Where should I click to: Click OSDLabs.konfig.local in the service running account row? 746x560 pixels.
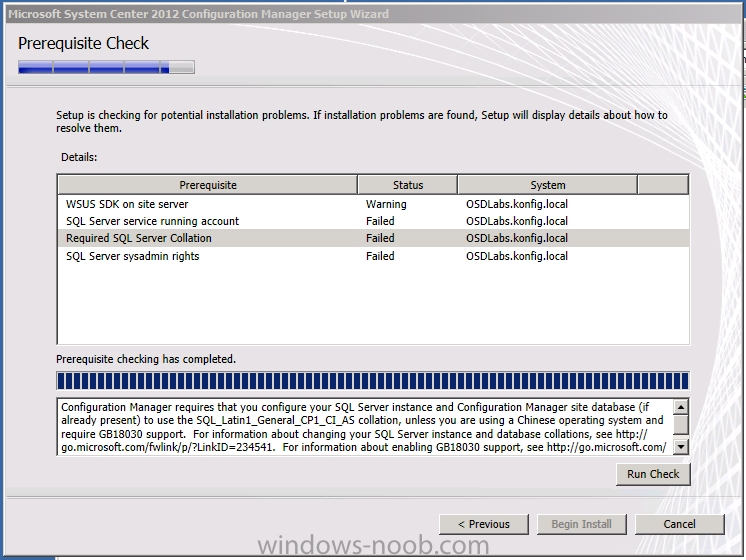517,221
